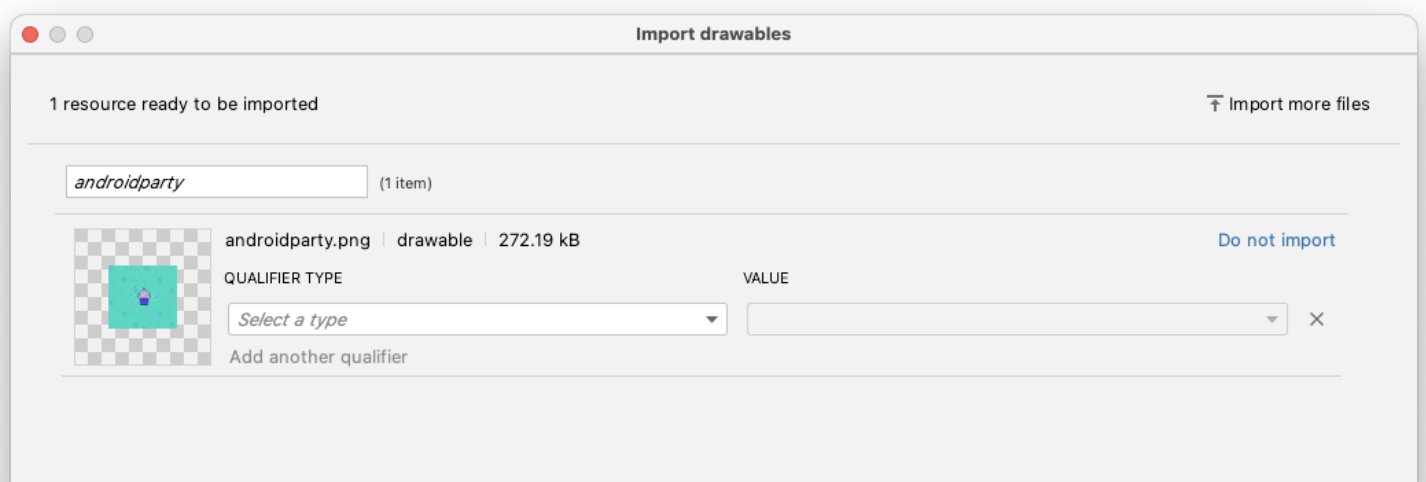Click the Value dropdown arrow
1426x482 pixels.
pos(1272,320)
